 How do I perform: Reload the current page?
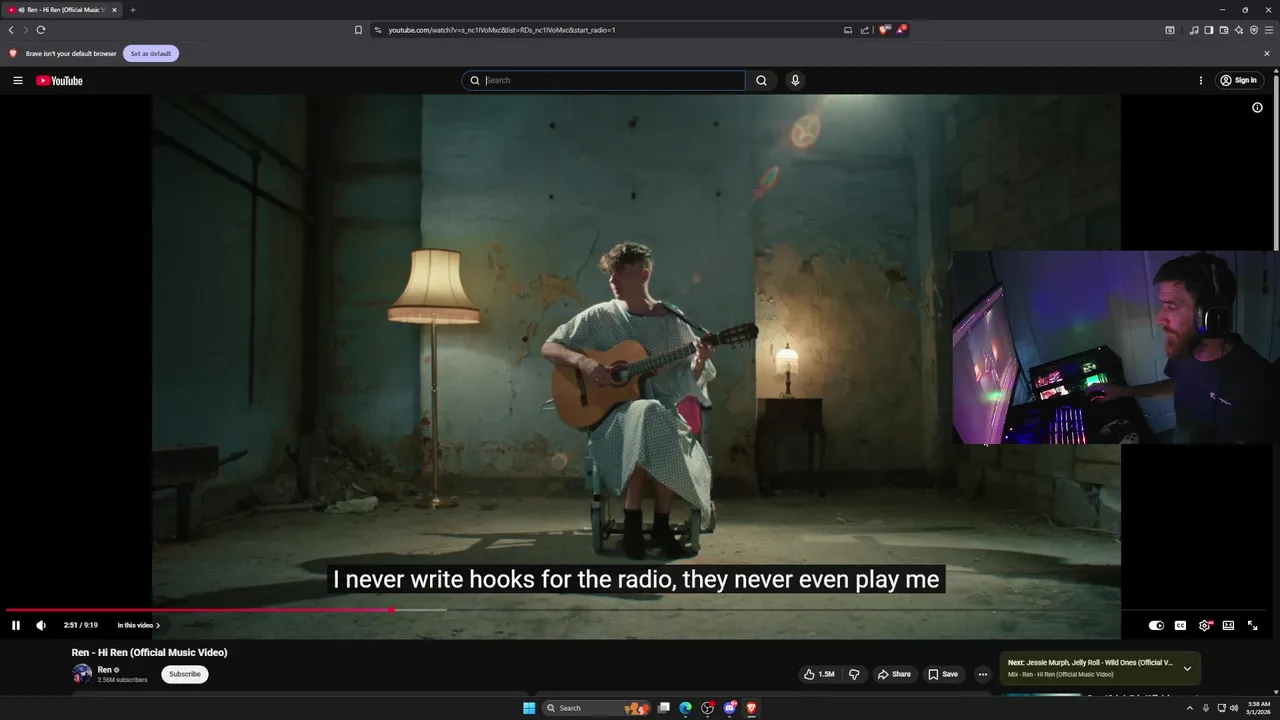(41, 30)
